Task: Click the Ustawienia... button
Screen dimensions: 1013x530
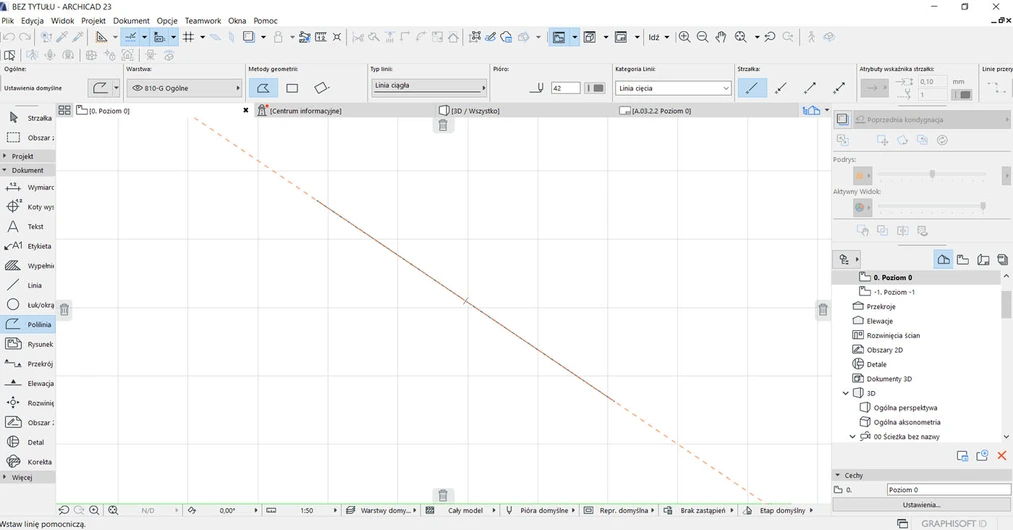Action: pos(922,504)
